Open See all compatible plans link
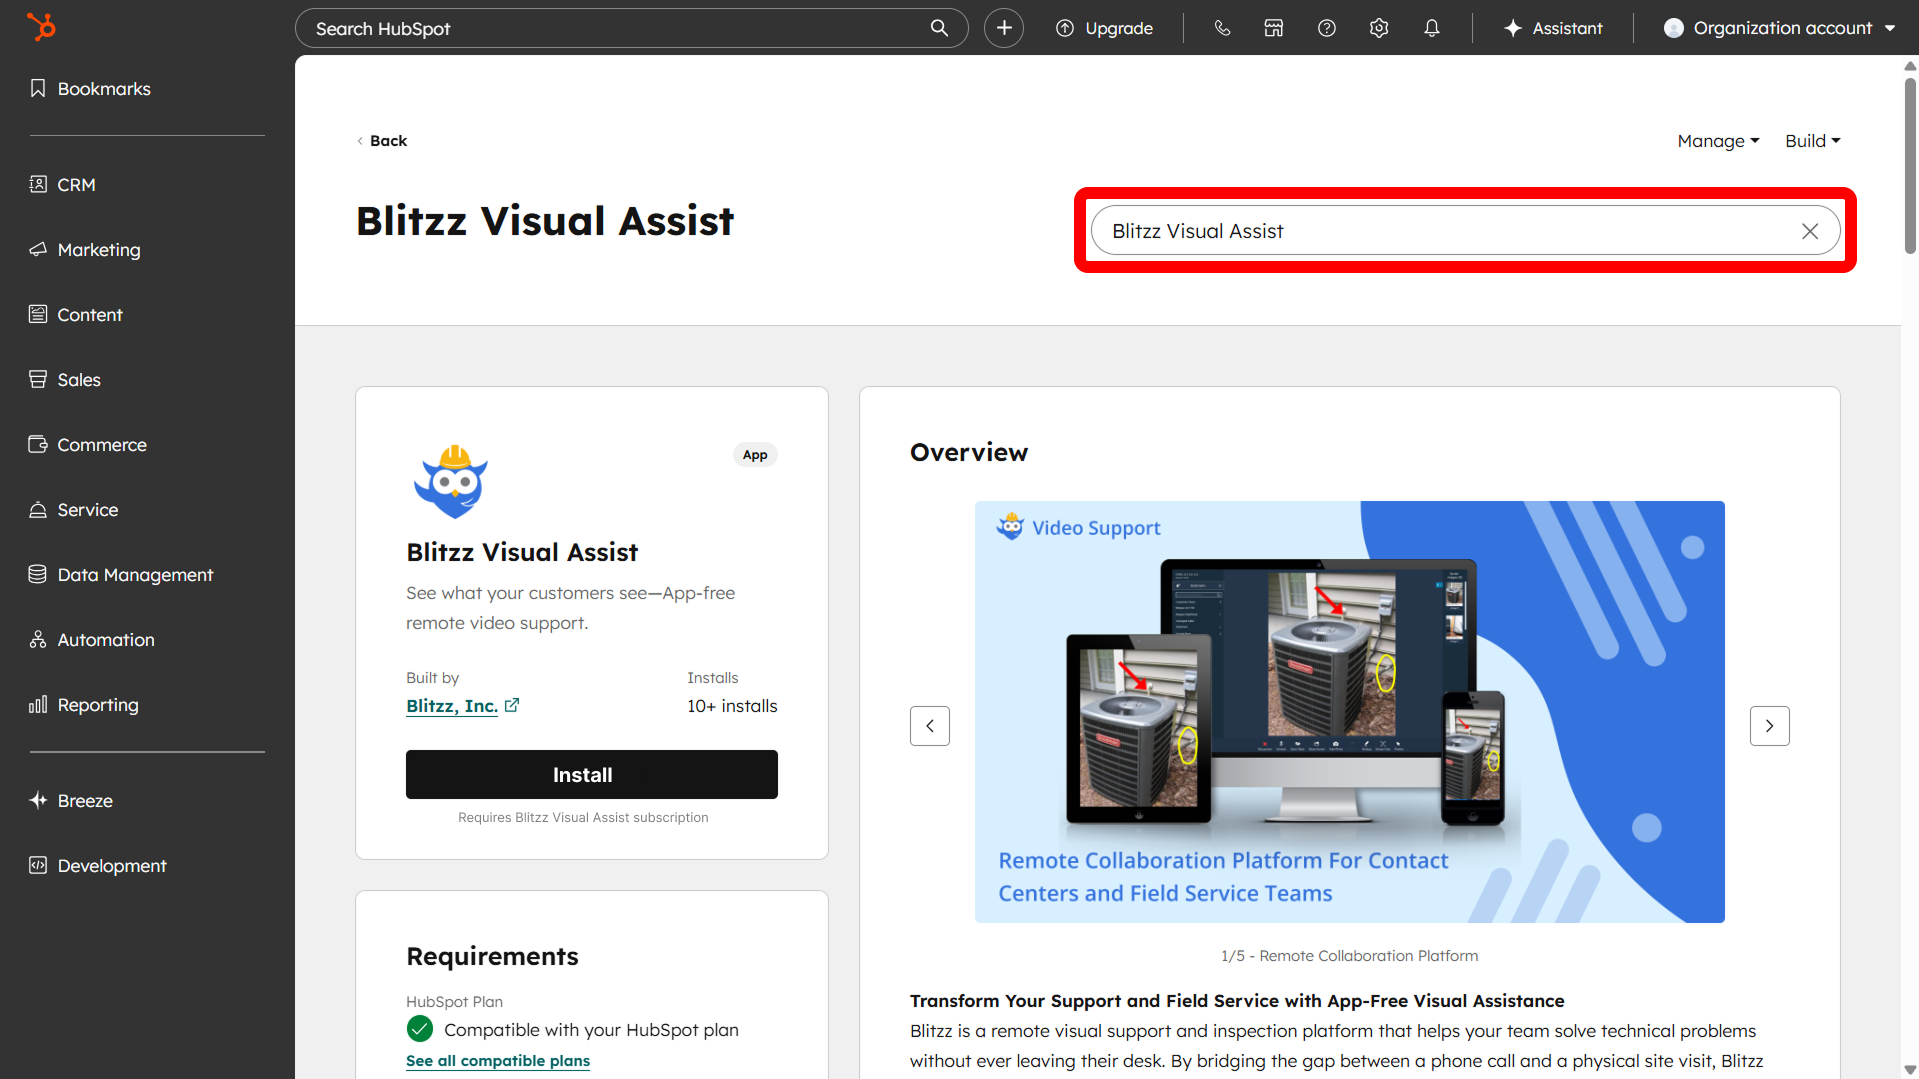Screen dimensions: 1919x1079 (x=498, y=1061)
